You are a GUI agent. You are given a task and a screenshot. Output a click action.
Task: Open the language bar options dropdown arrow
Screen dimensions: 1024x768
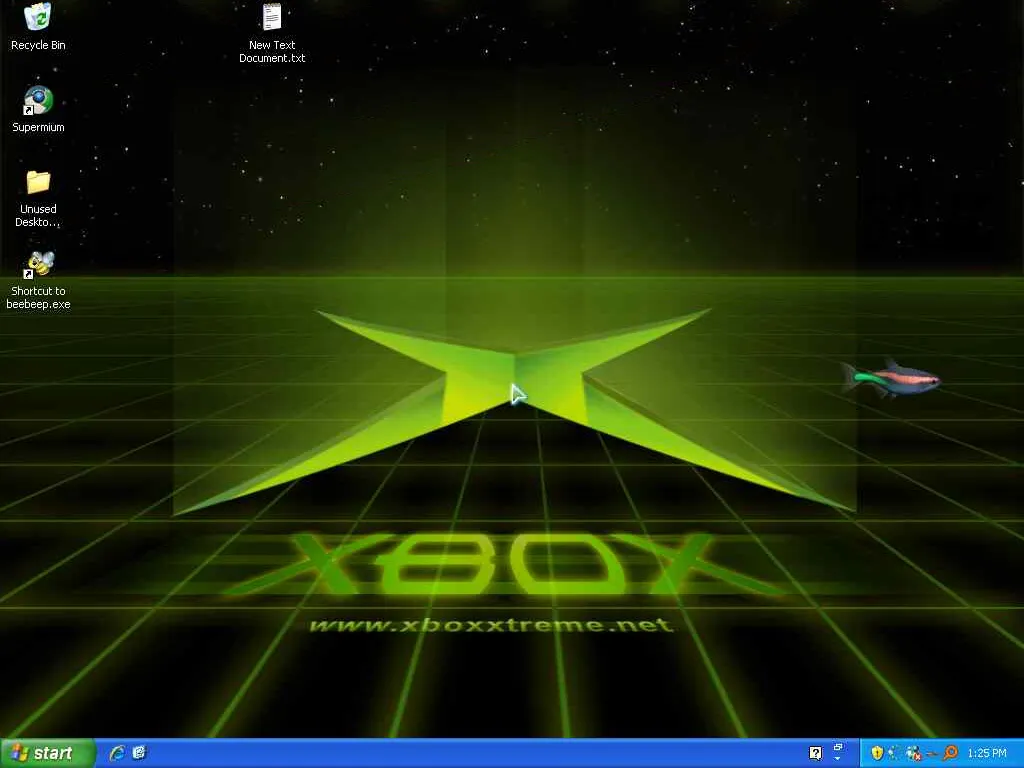pyautogui.click(x=837, y=759)
